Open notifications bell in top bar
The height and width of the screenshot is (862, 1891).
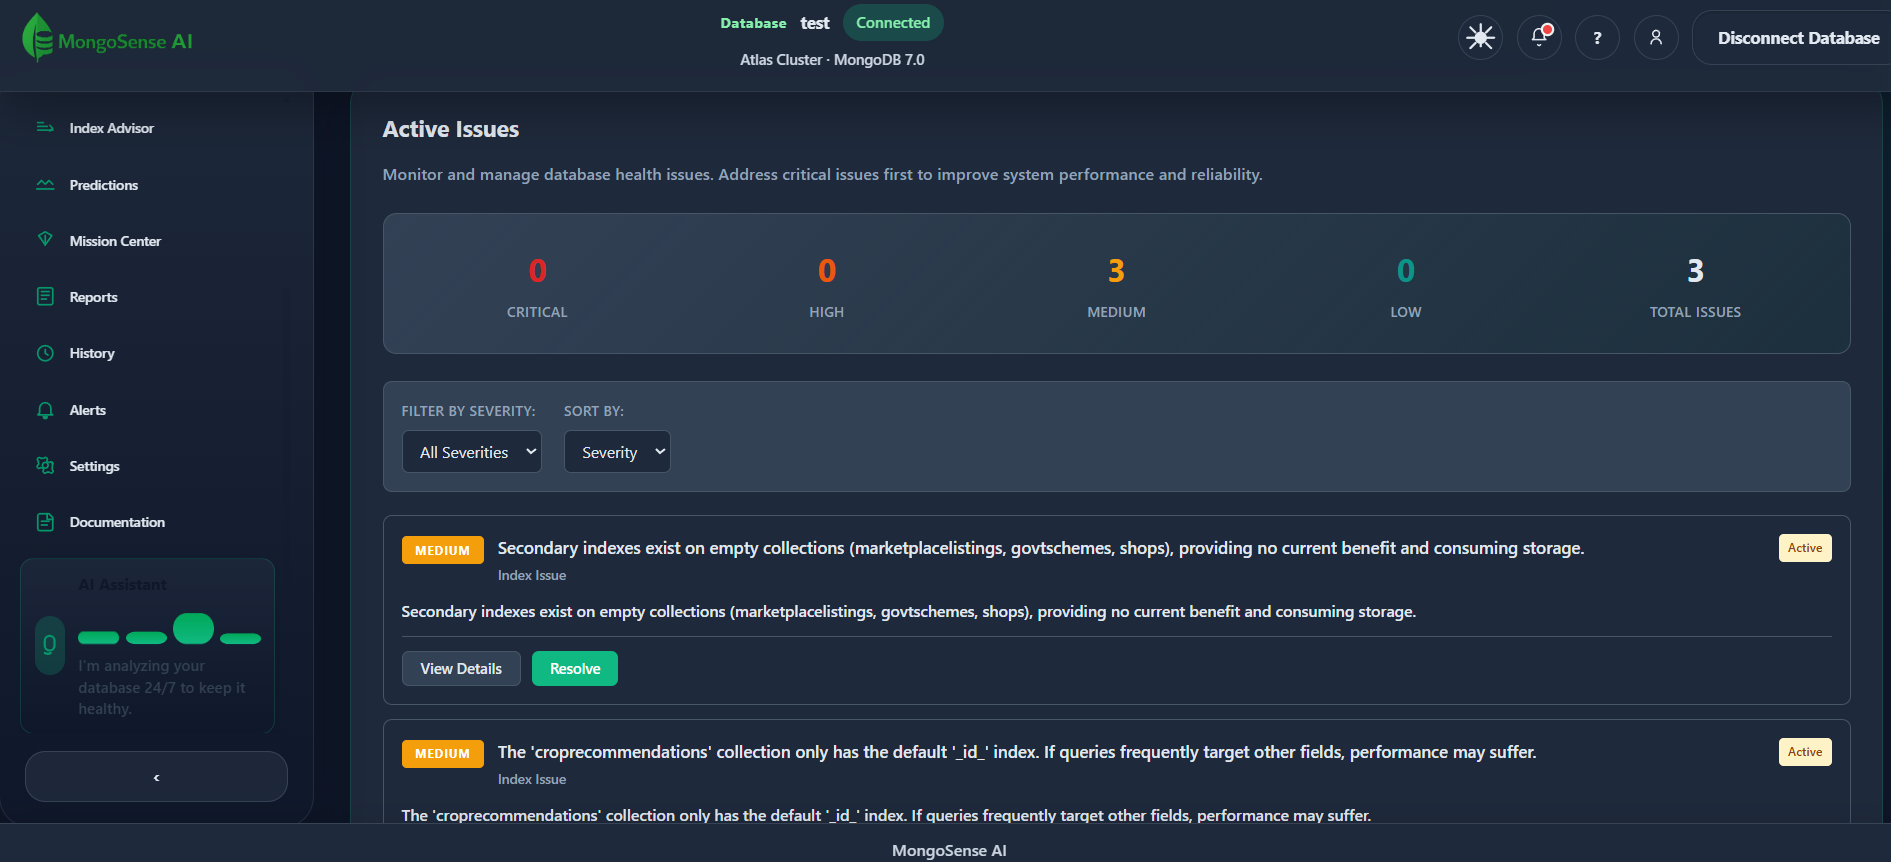pyautogui.click(x=1539, y=38)
